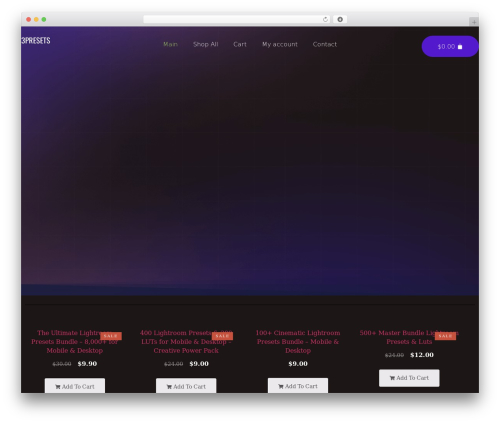500x423 pixels.
Task: Open a new browser tab with plus icon
Action: [x=474, y=22]
